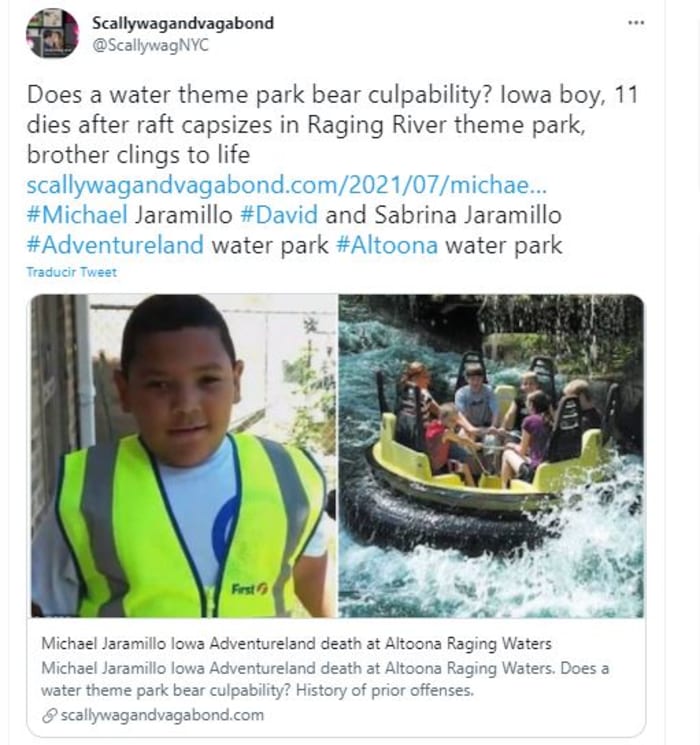Open the Scallywagandvagabond profile avatar
Screen dimensions: 700x745
coord(52,33)
